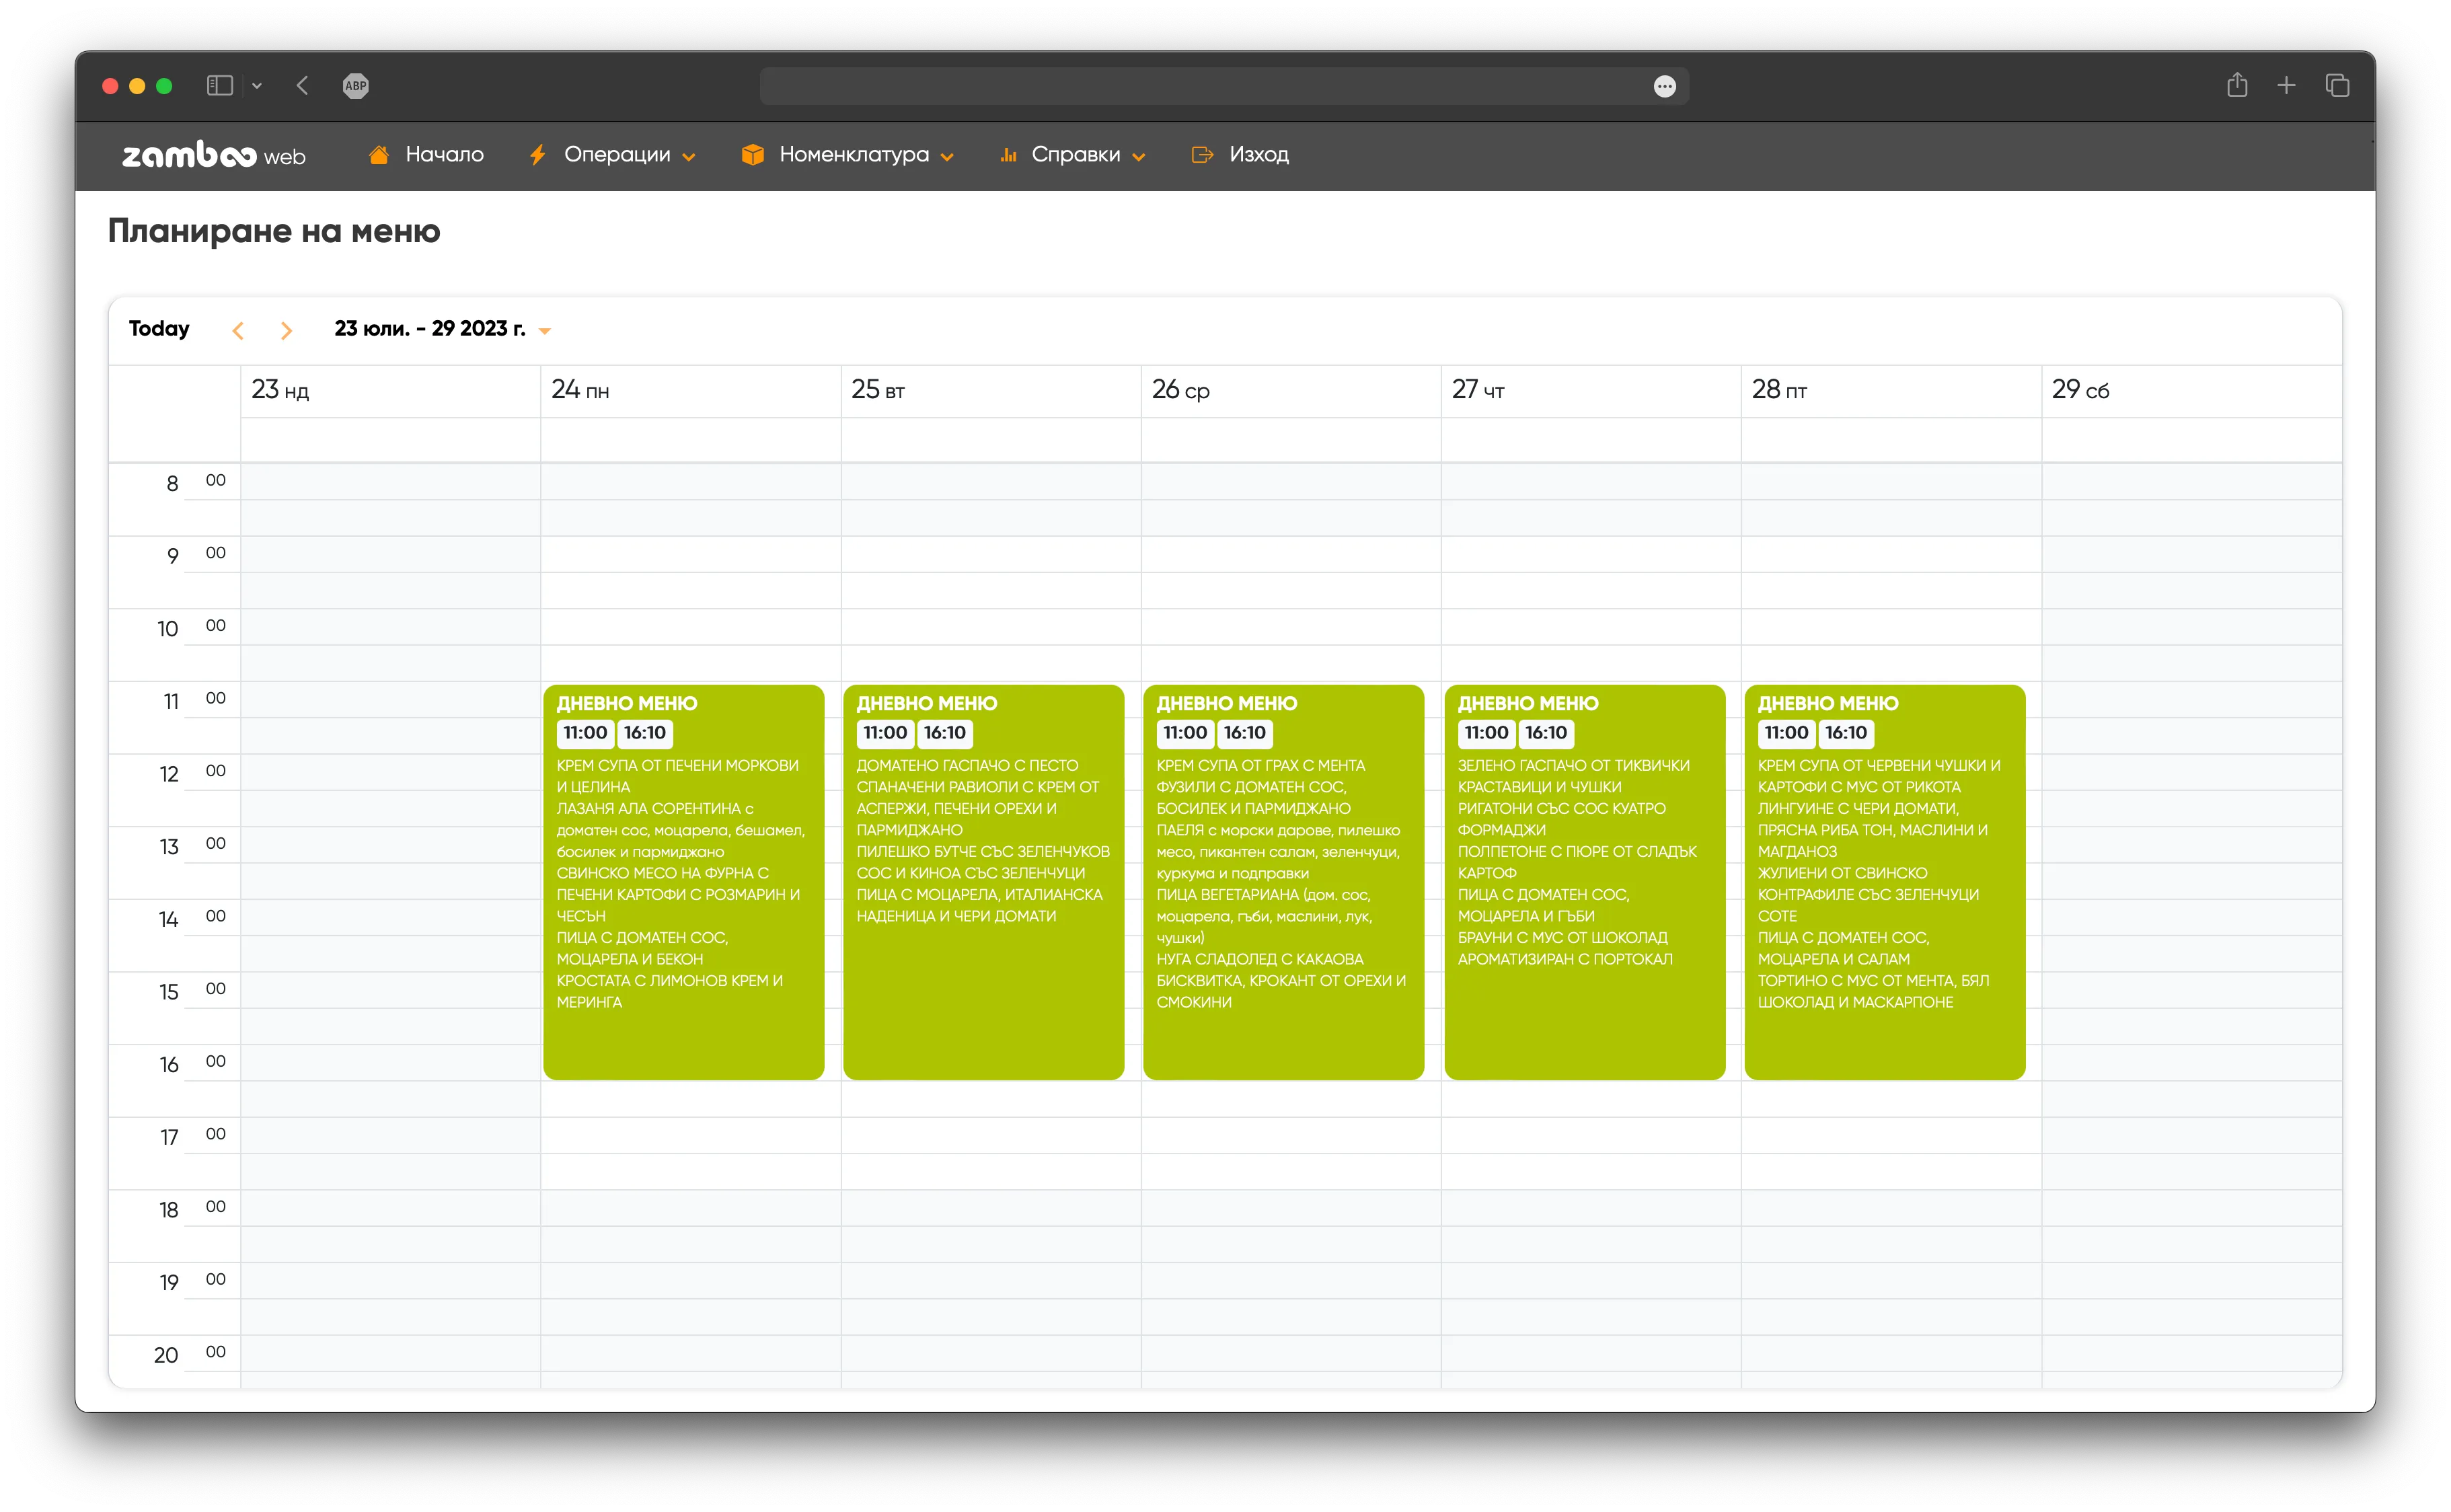Go back with browser back arrow
The width and height of the screenshot is (2451, 1512).
click(x=303, y=86)
